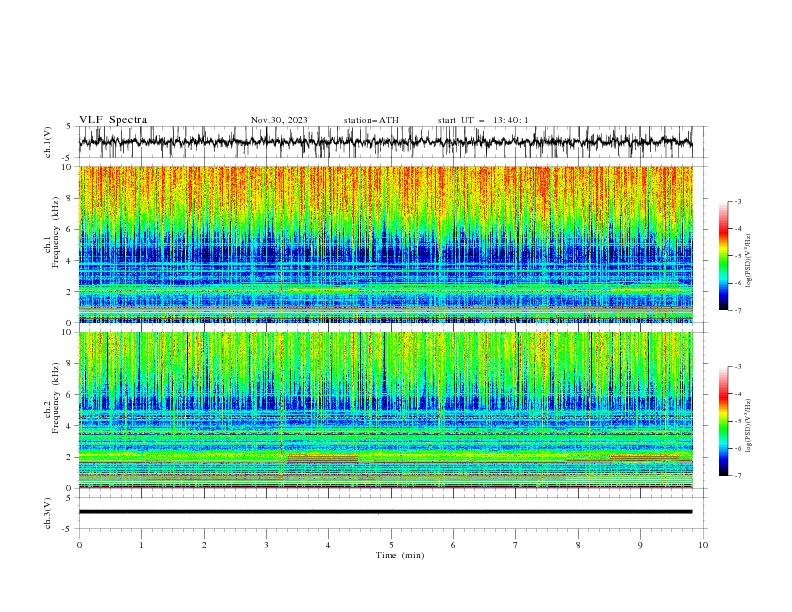Click the 'station=ATH' label
This screenshot has width=792, height=612.
(x=371, y=120)
